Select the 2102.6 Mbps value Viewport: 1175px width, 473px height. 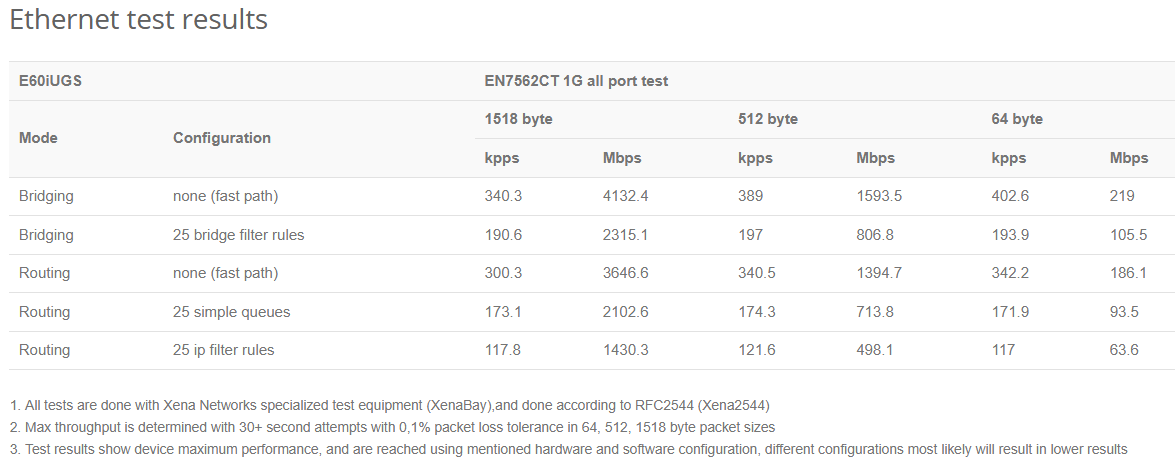(x=626, y=312)
